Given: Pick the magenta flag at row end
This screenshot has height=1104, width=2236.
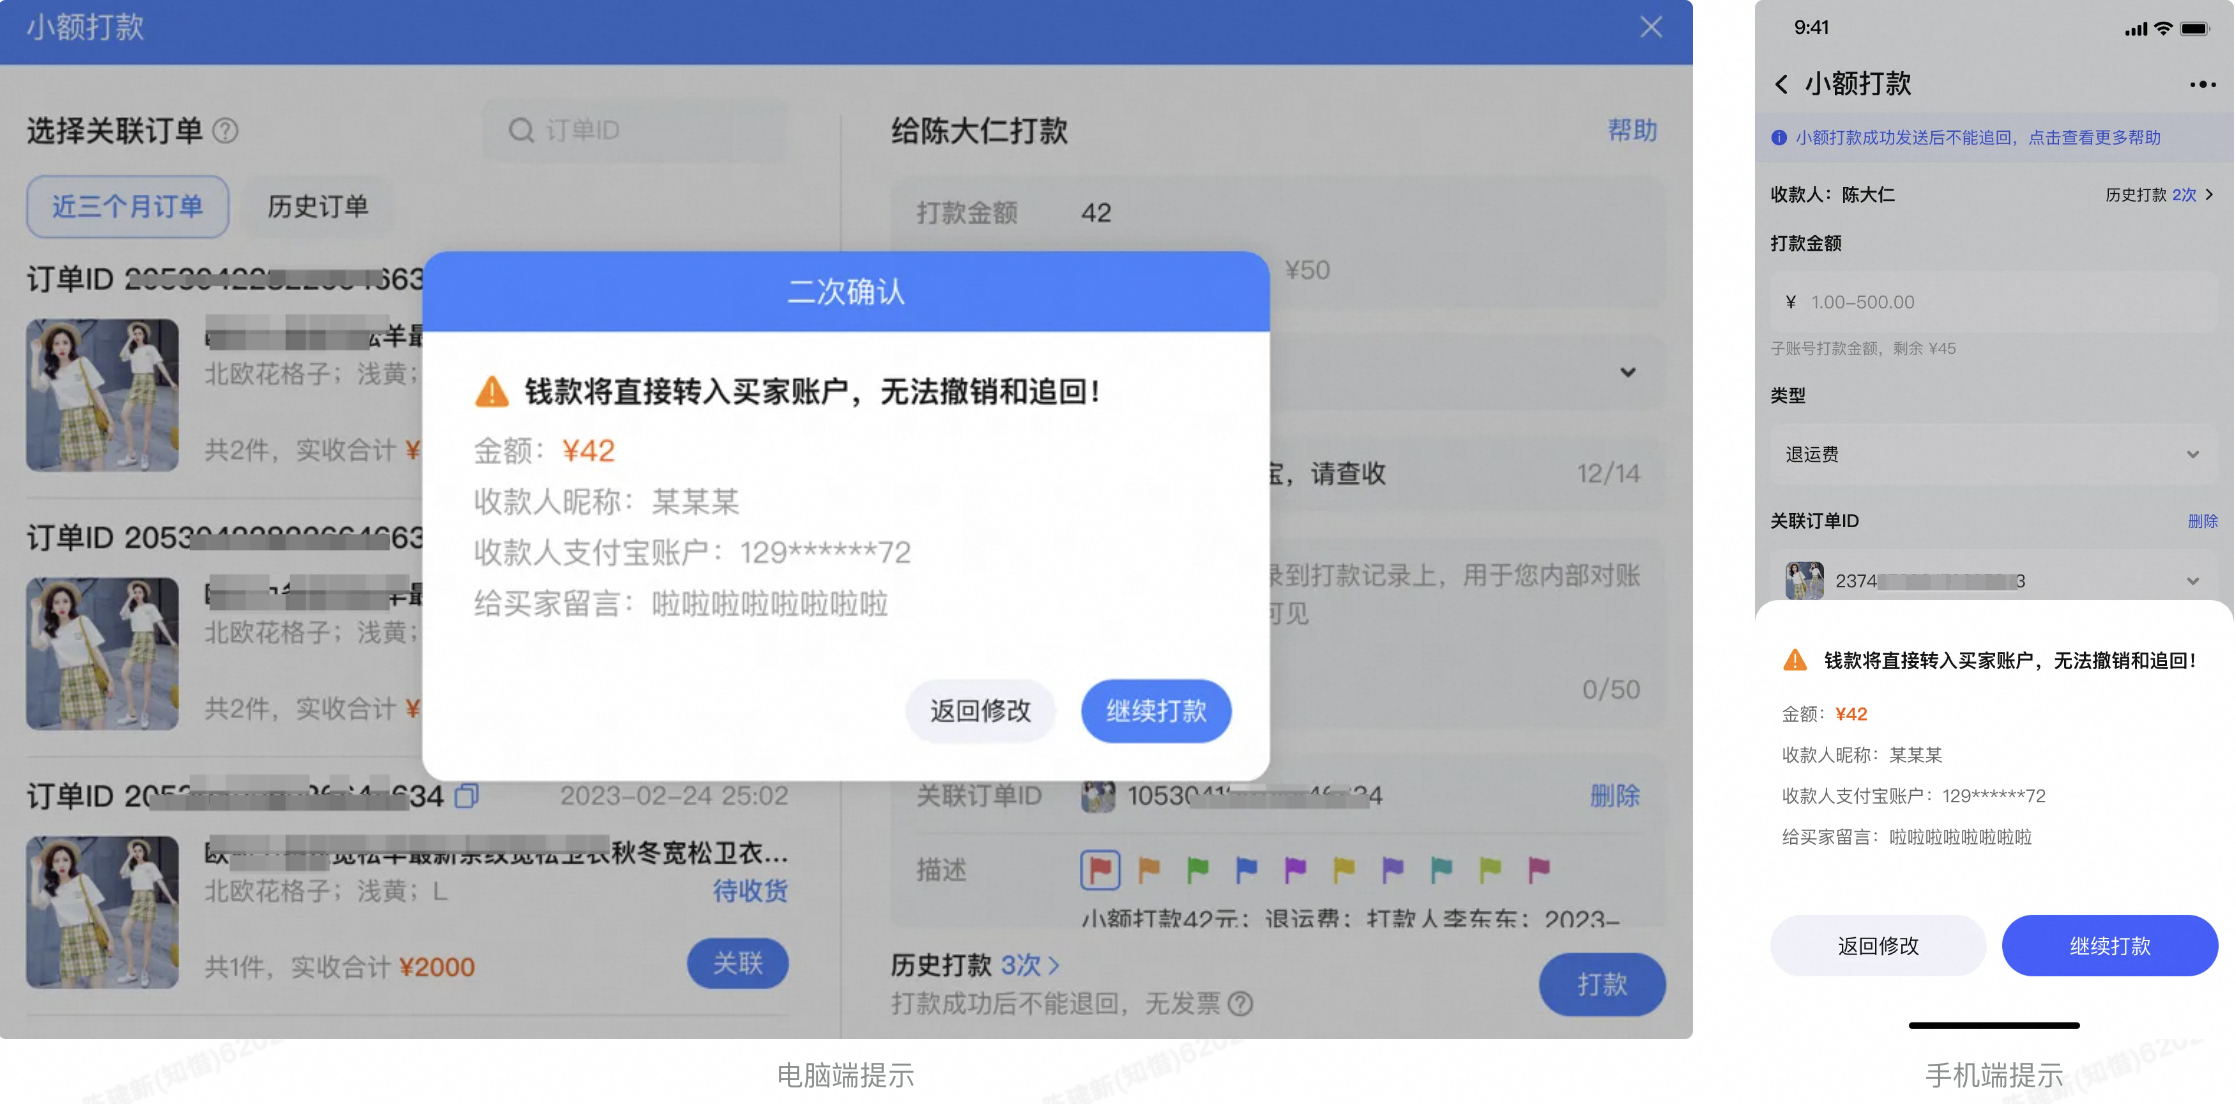Looking at the screenshot, I should tap(1539, 869).
